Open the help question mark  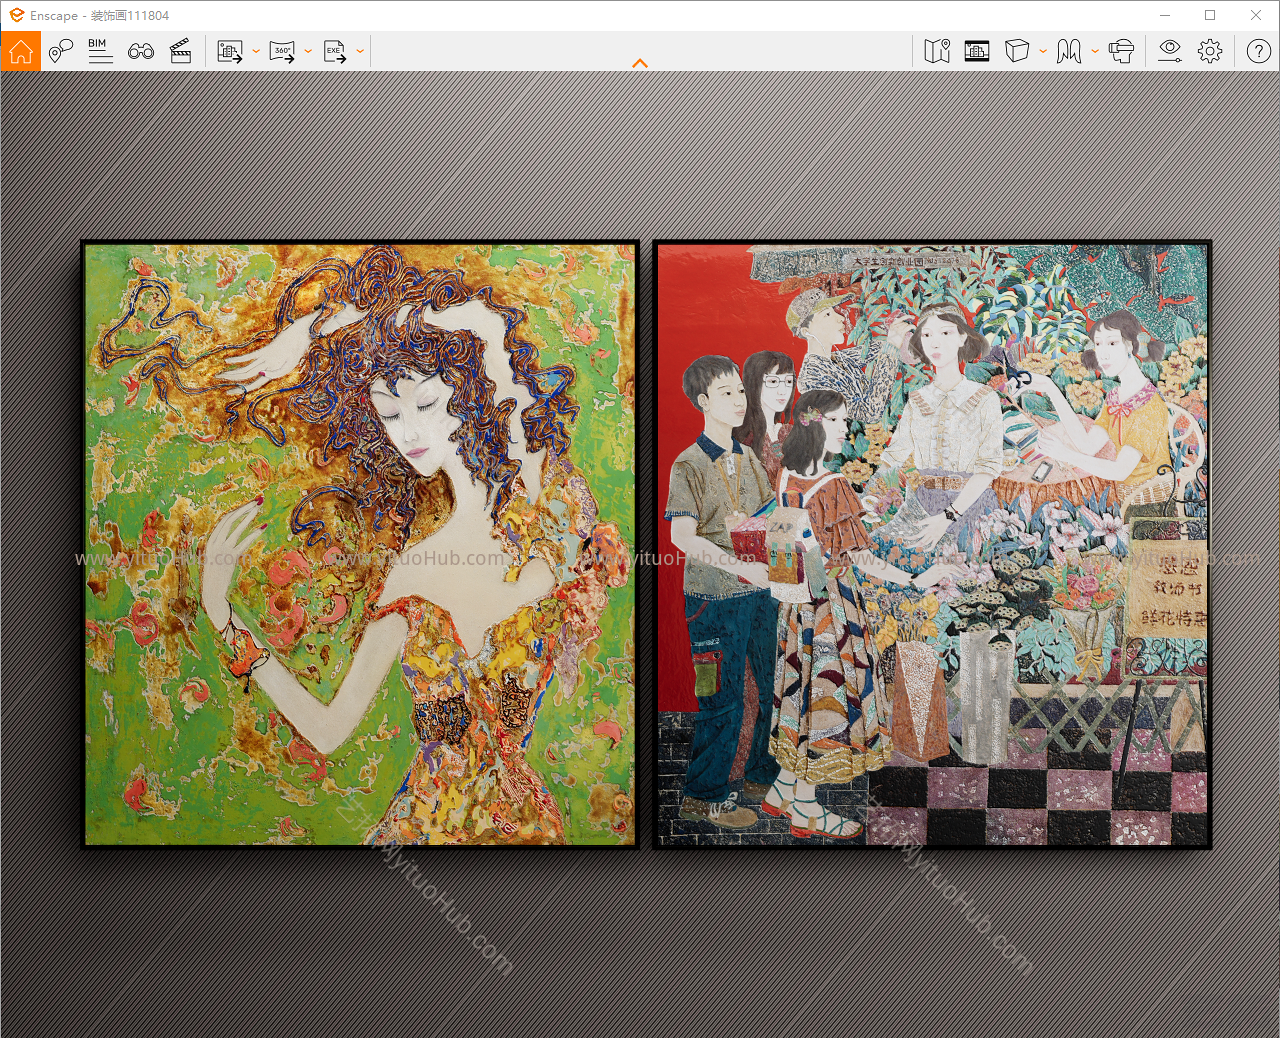coord(1259,51)
